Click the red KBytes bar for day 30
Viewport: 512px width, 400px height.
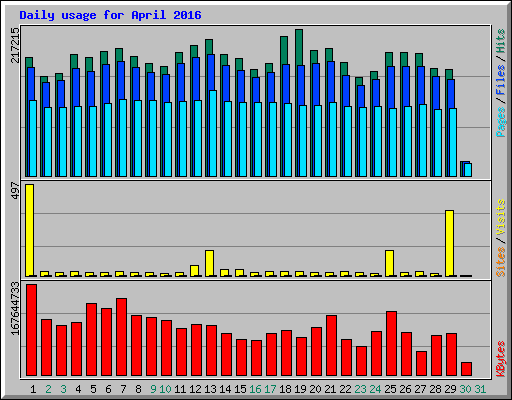(467, 369)
